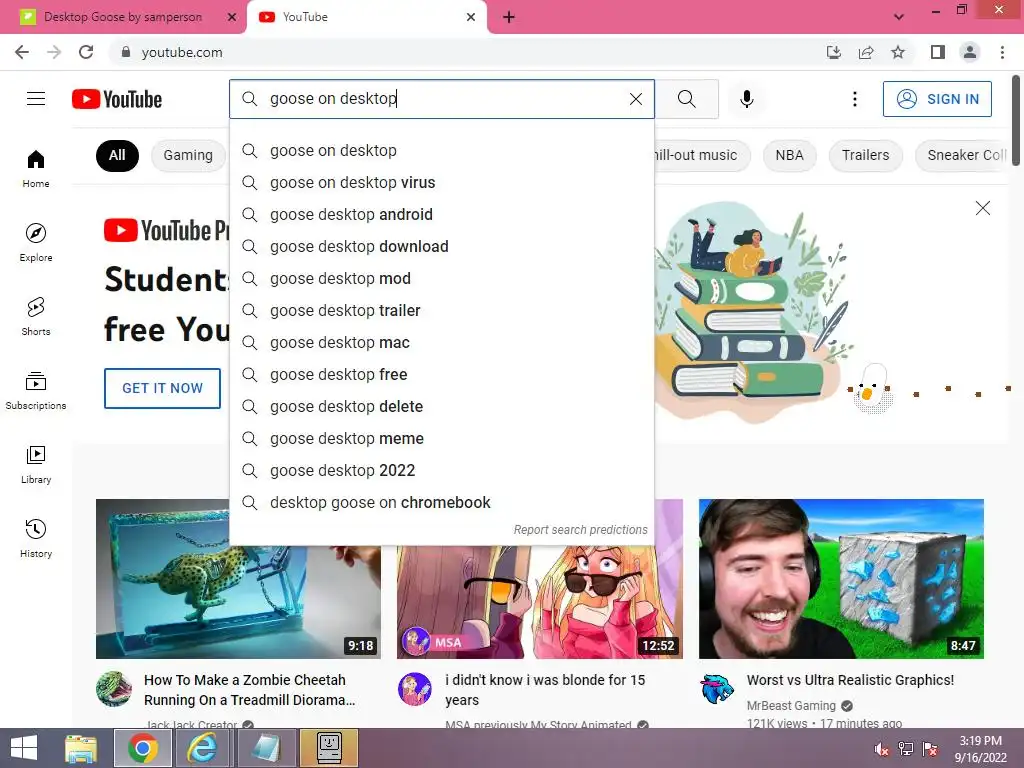The image size is (1024, 768).
Task: Choose suggestion 'goose desktop meme'
Action: pos(441,438)
